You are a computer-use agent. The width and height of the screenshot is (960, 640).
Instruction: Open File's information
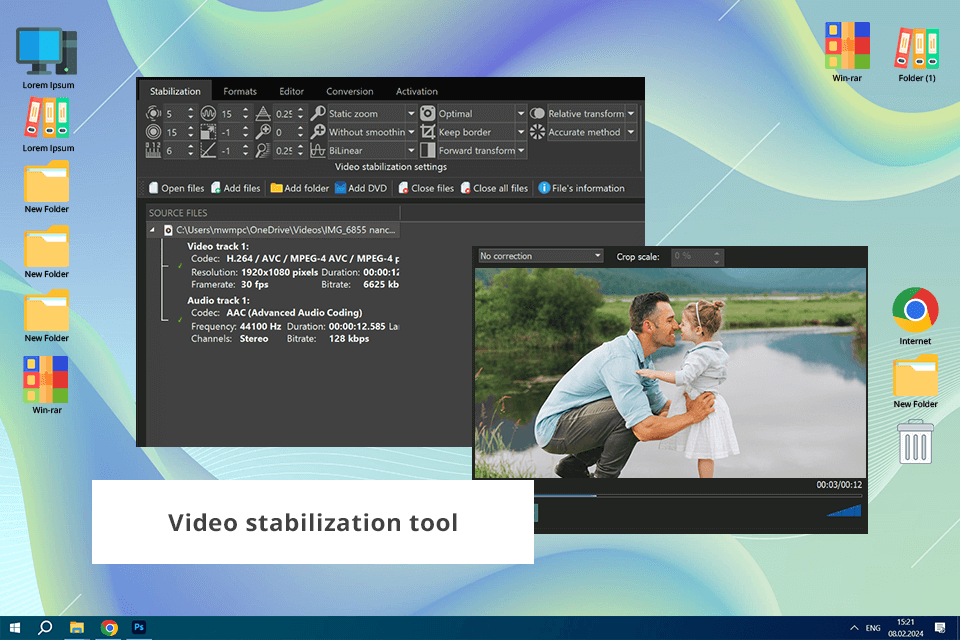coord(582,188)
